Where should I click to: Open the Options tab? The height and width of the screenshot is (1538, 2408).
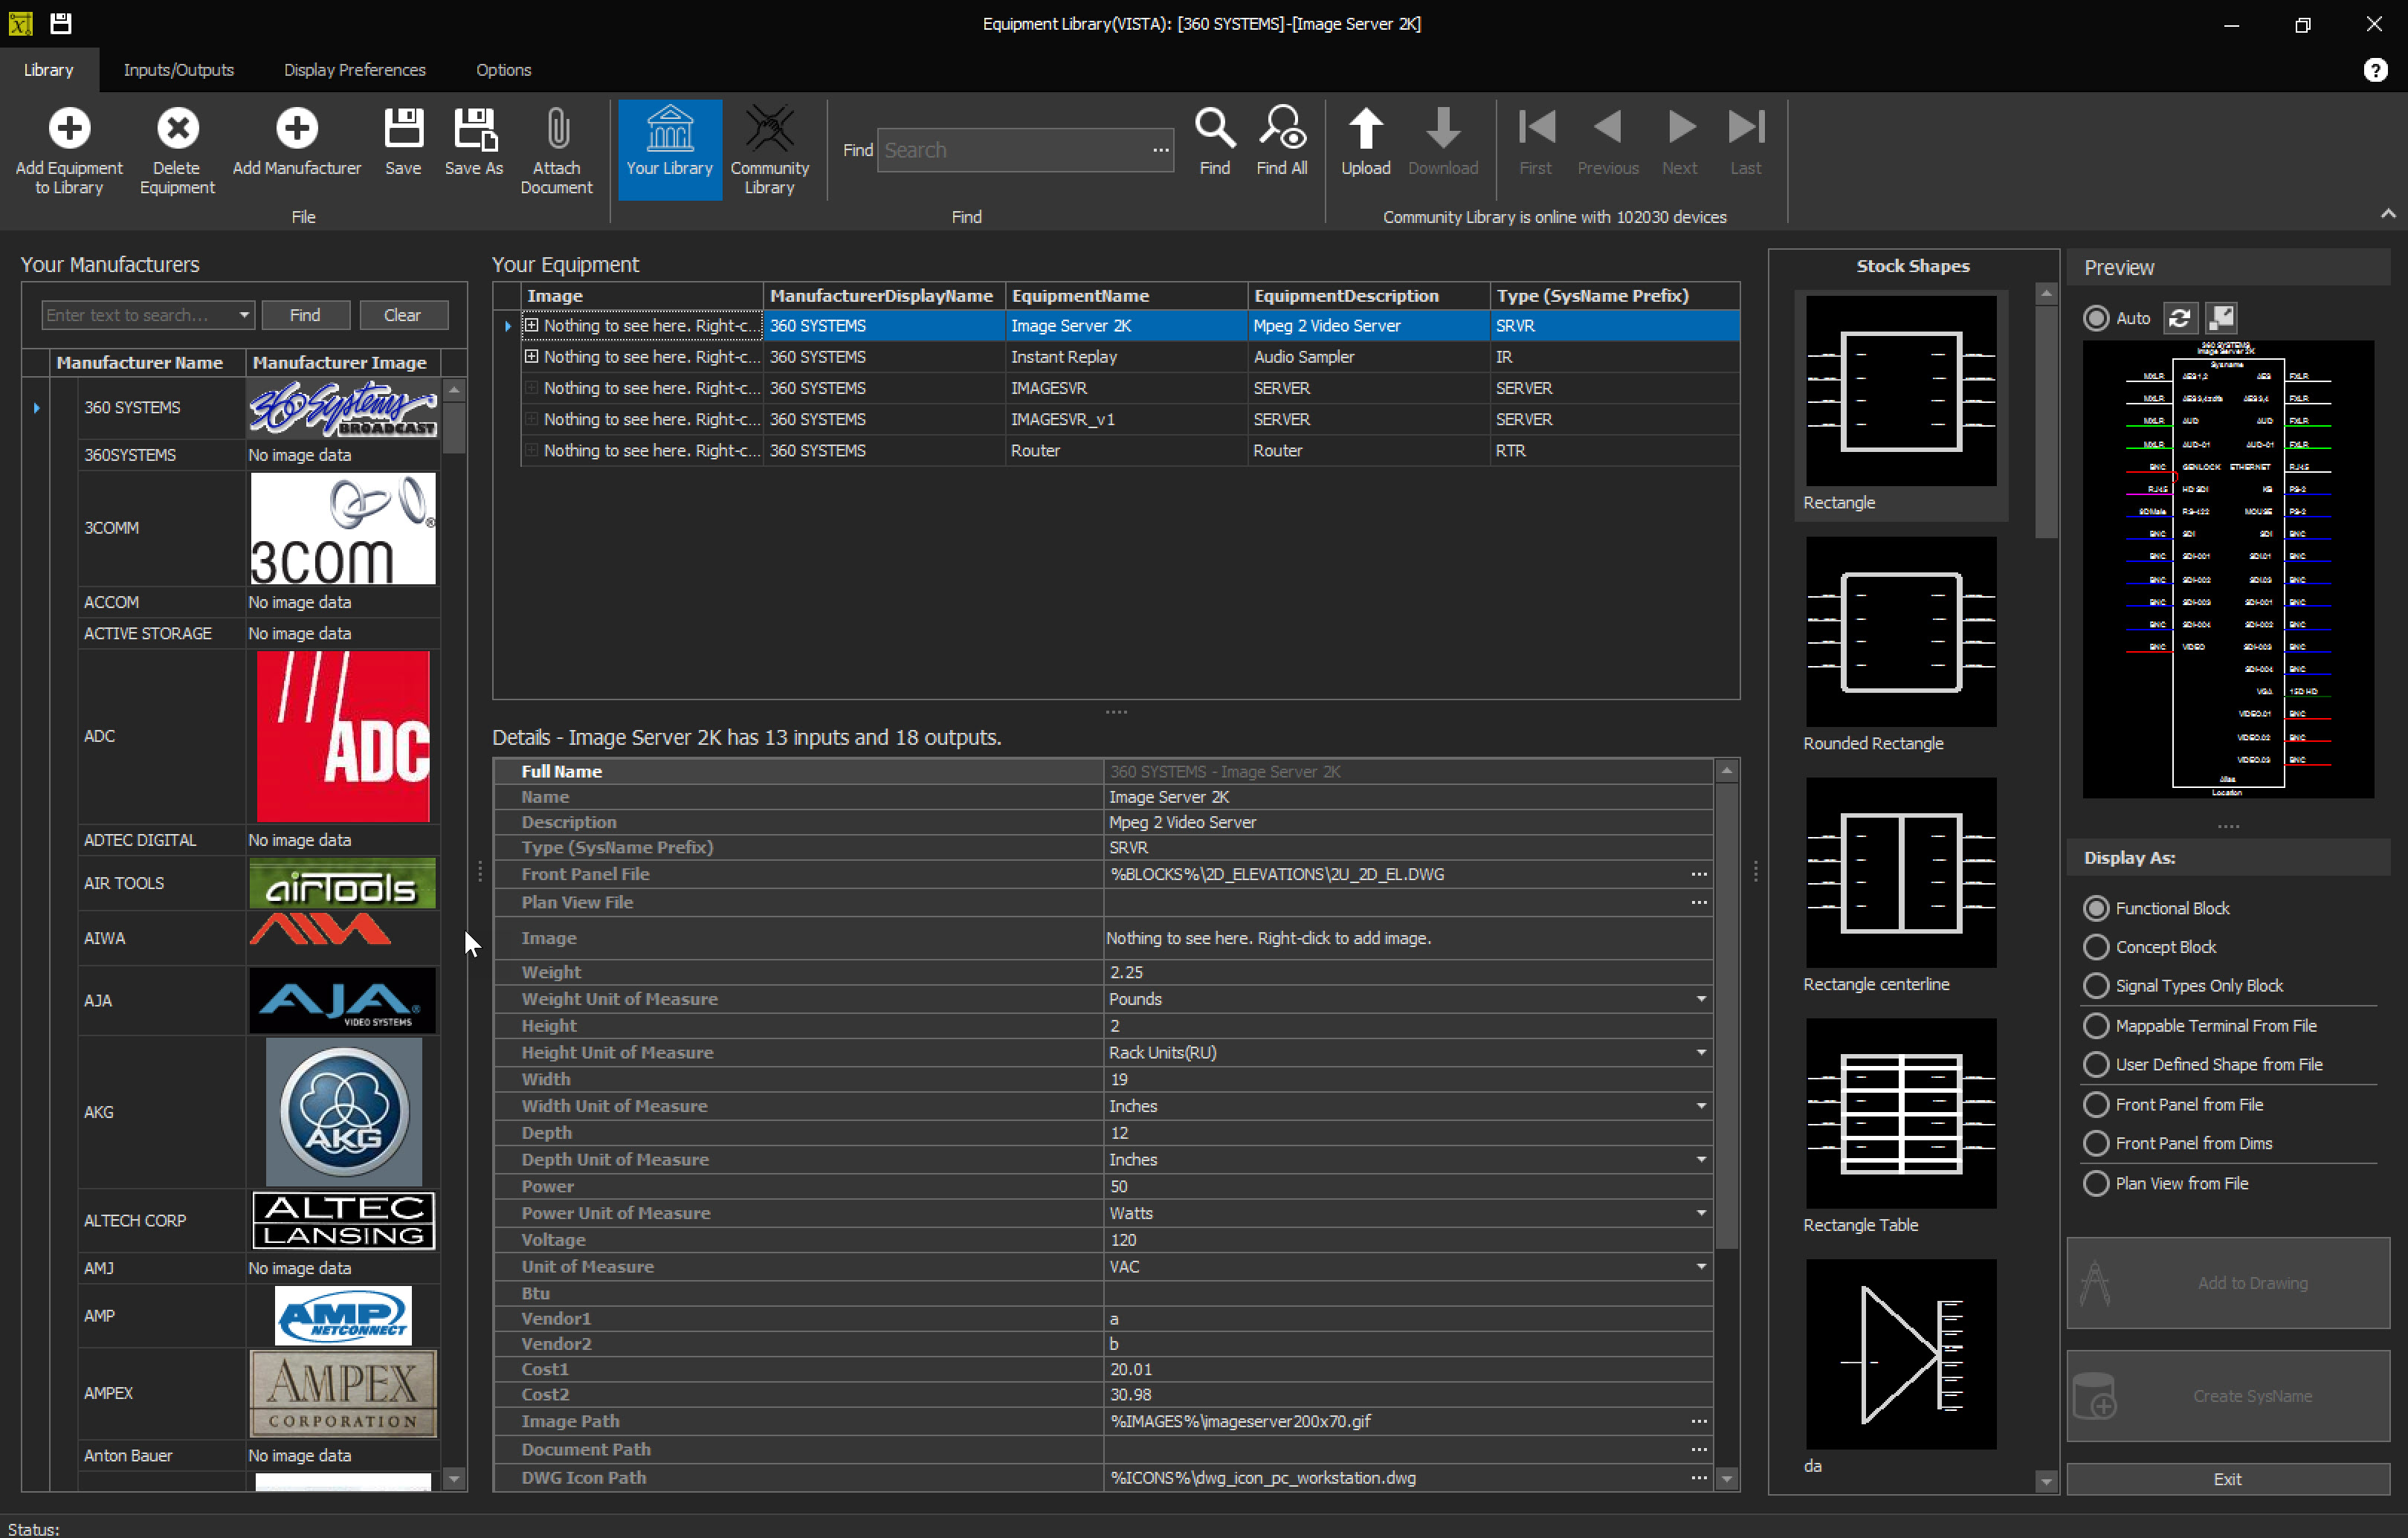click(x=503, y=70)
